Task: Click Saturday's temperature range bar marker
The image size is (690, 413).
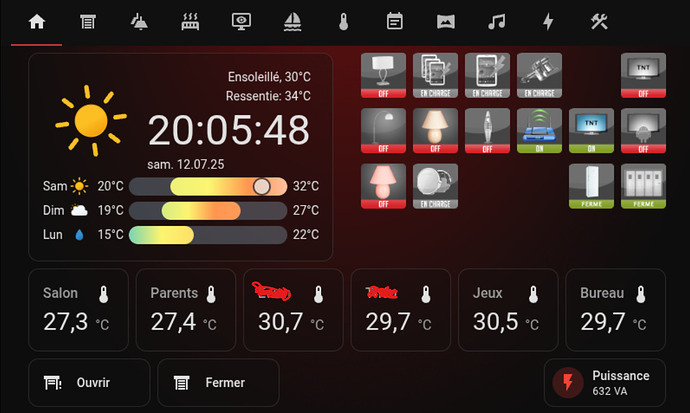Action: pos(262,186)
